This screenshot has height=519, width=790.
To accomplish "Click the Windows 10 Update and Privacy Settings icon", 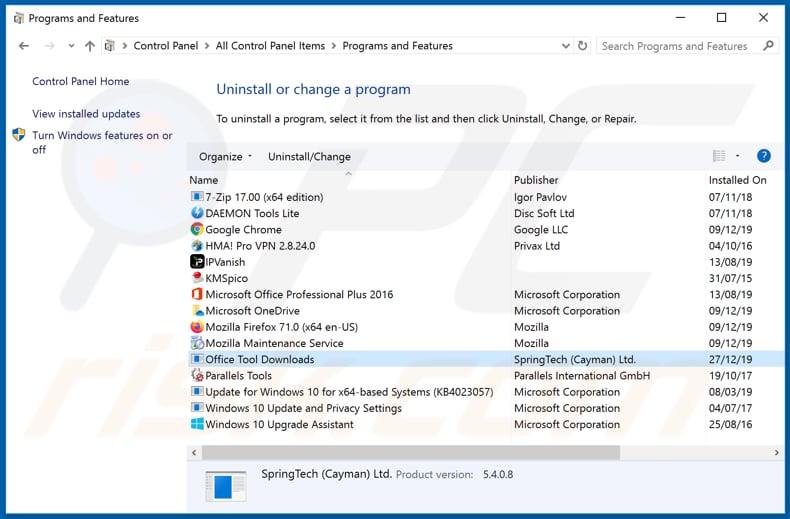I will (197, 408).
